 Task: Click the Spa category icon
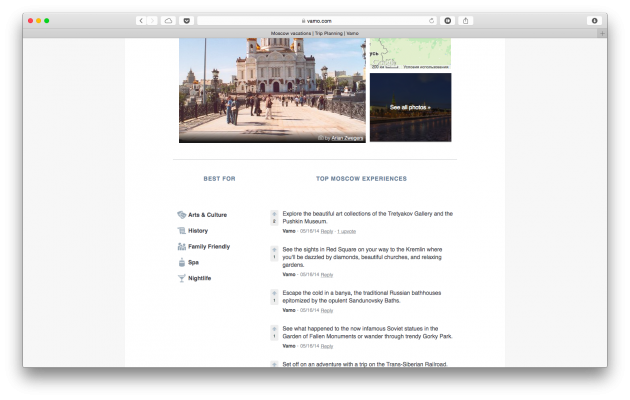(x=181, y=262)
